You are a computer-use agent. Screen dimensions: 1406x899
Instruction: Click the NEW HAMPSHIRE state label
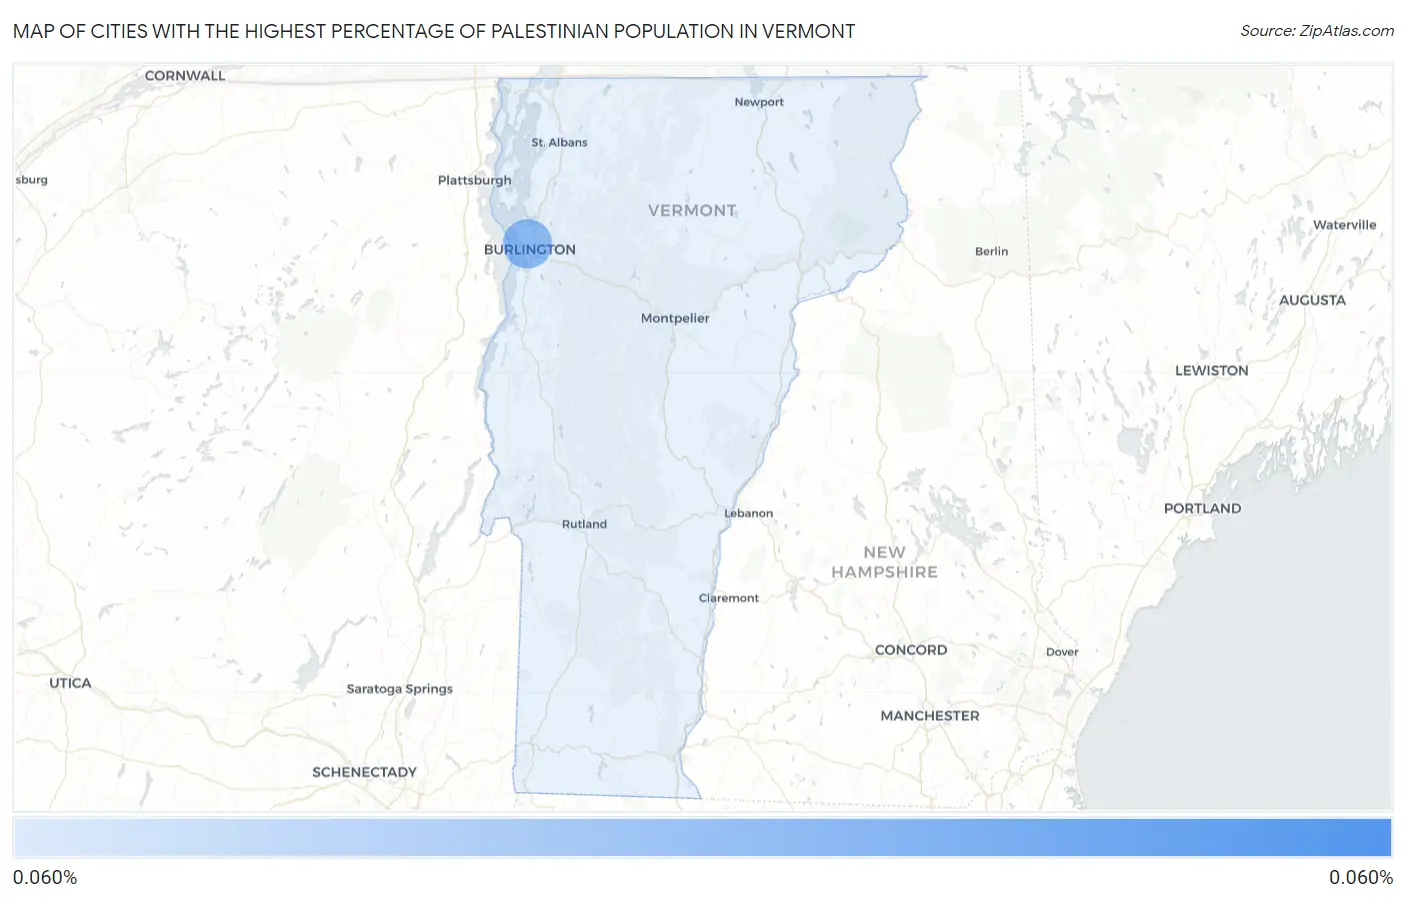[x=885, y=562]
